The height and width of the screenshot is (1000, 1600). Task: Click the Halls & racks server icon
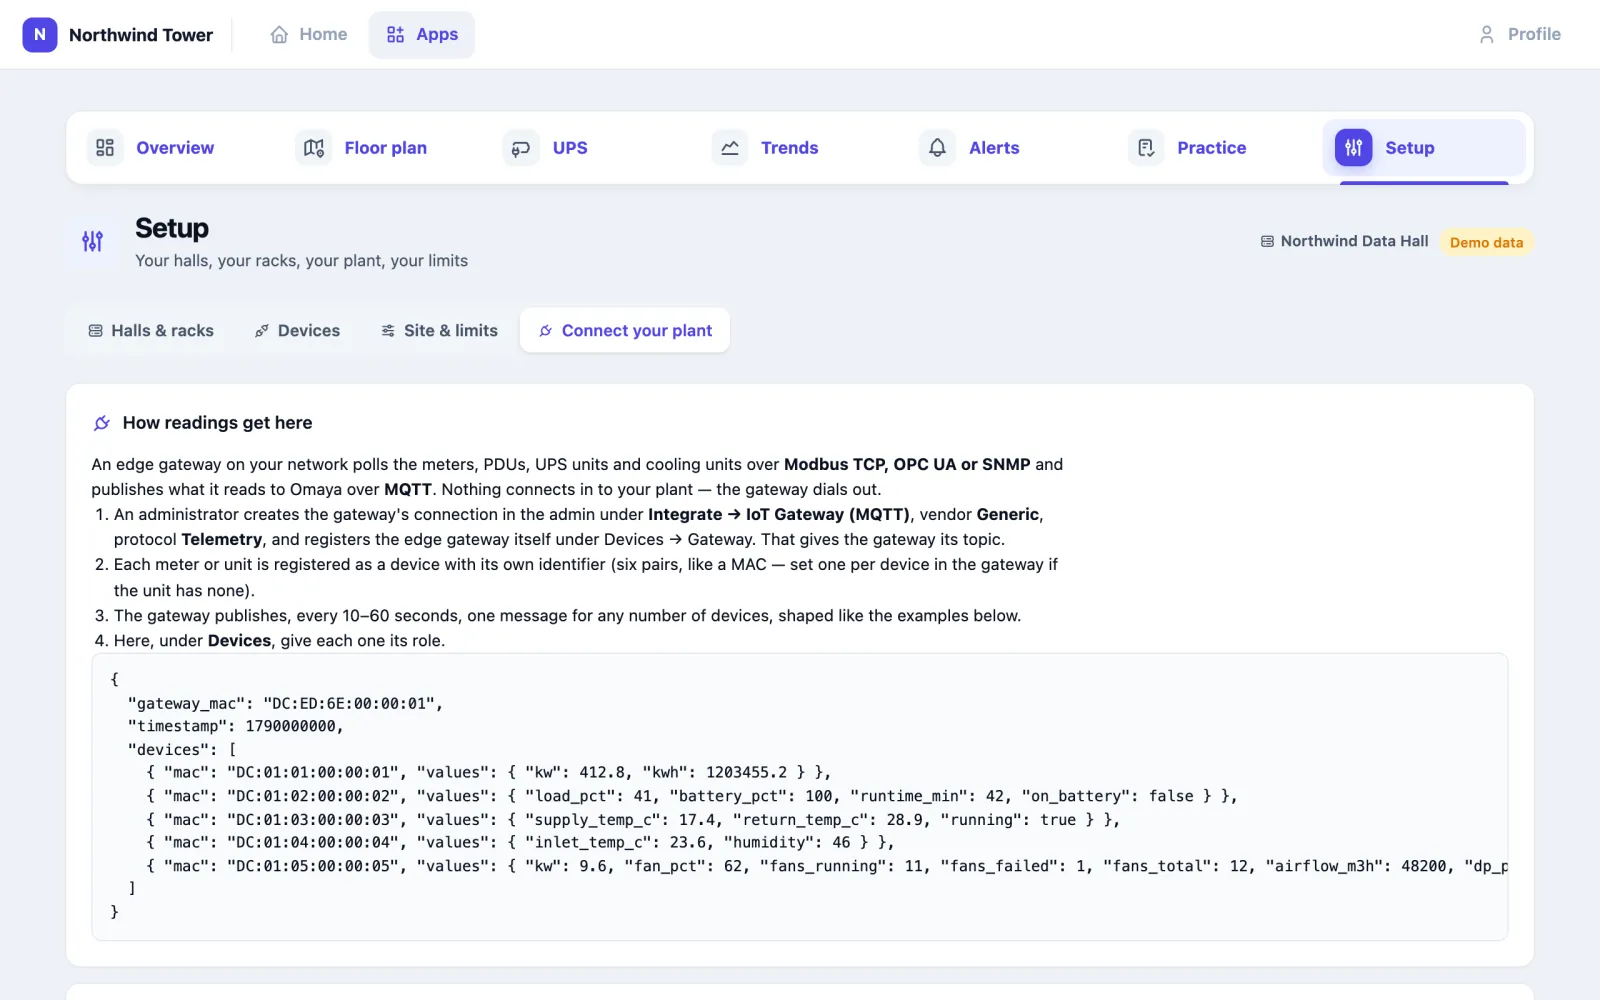click(96, 331)
